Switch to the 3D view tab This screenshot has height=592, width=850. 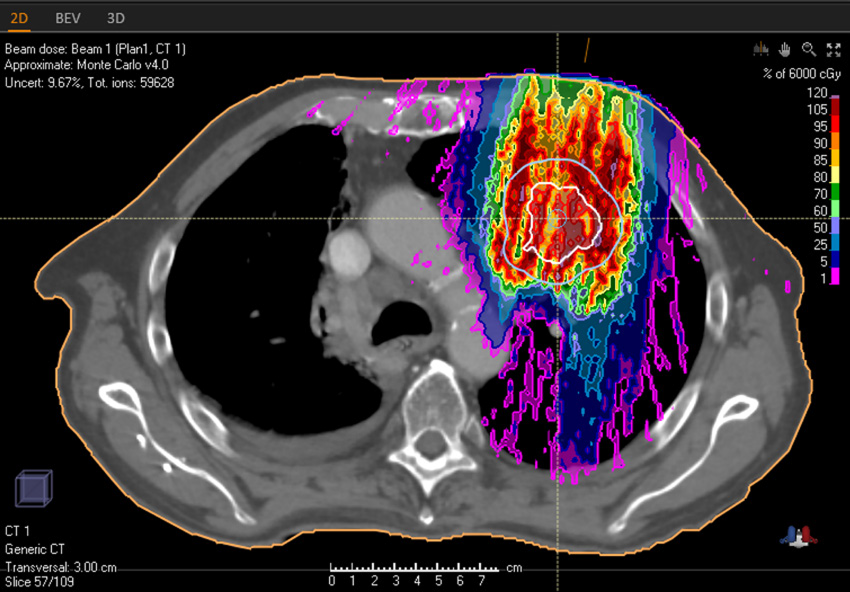tap(116, 18)
